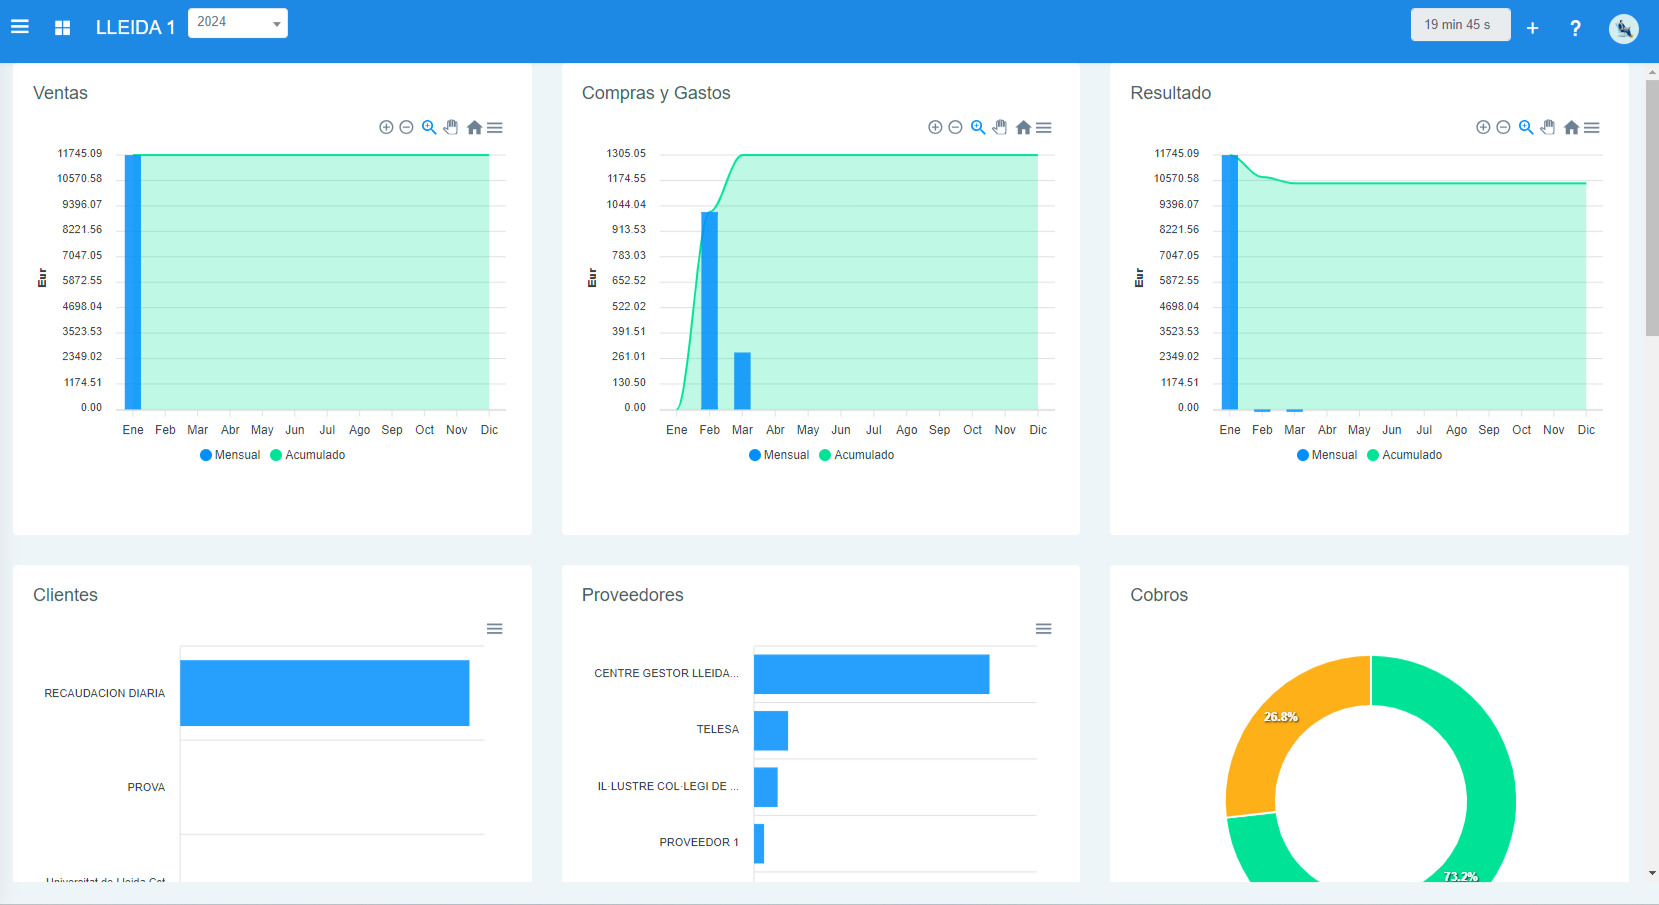Open the Clientes chart menu

click(x=494, y=629)
